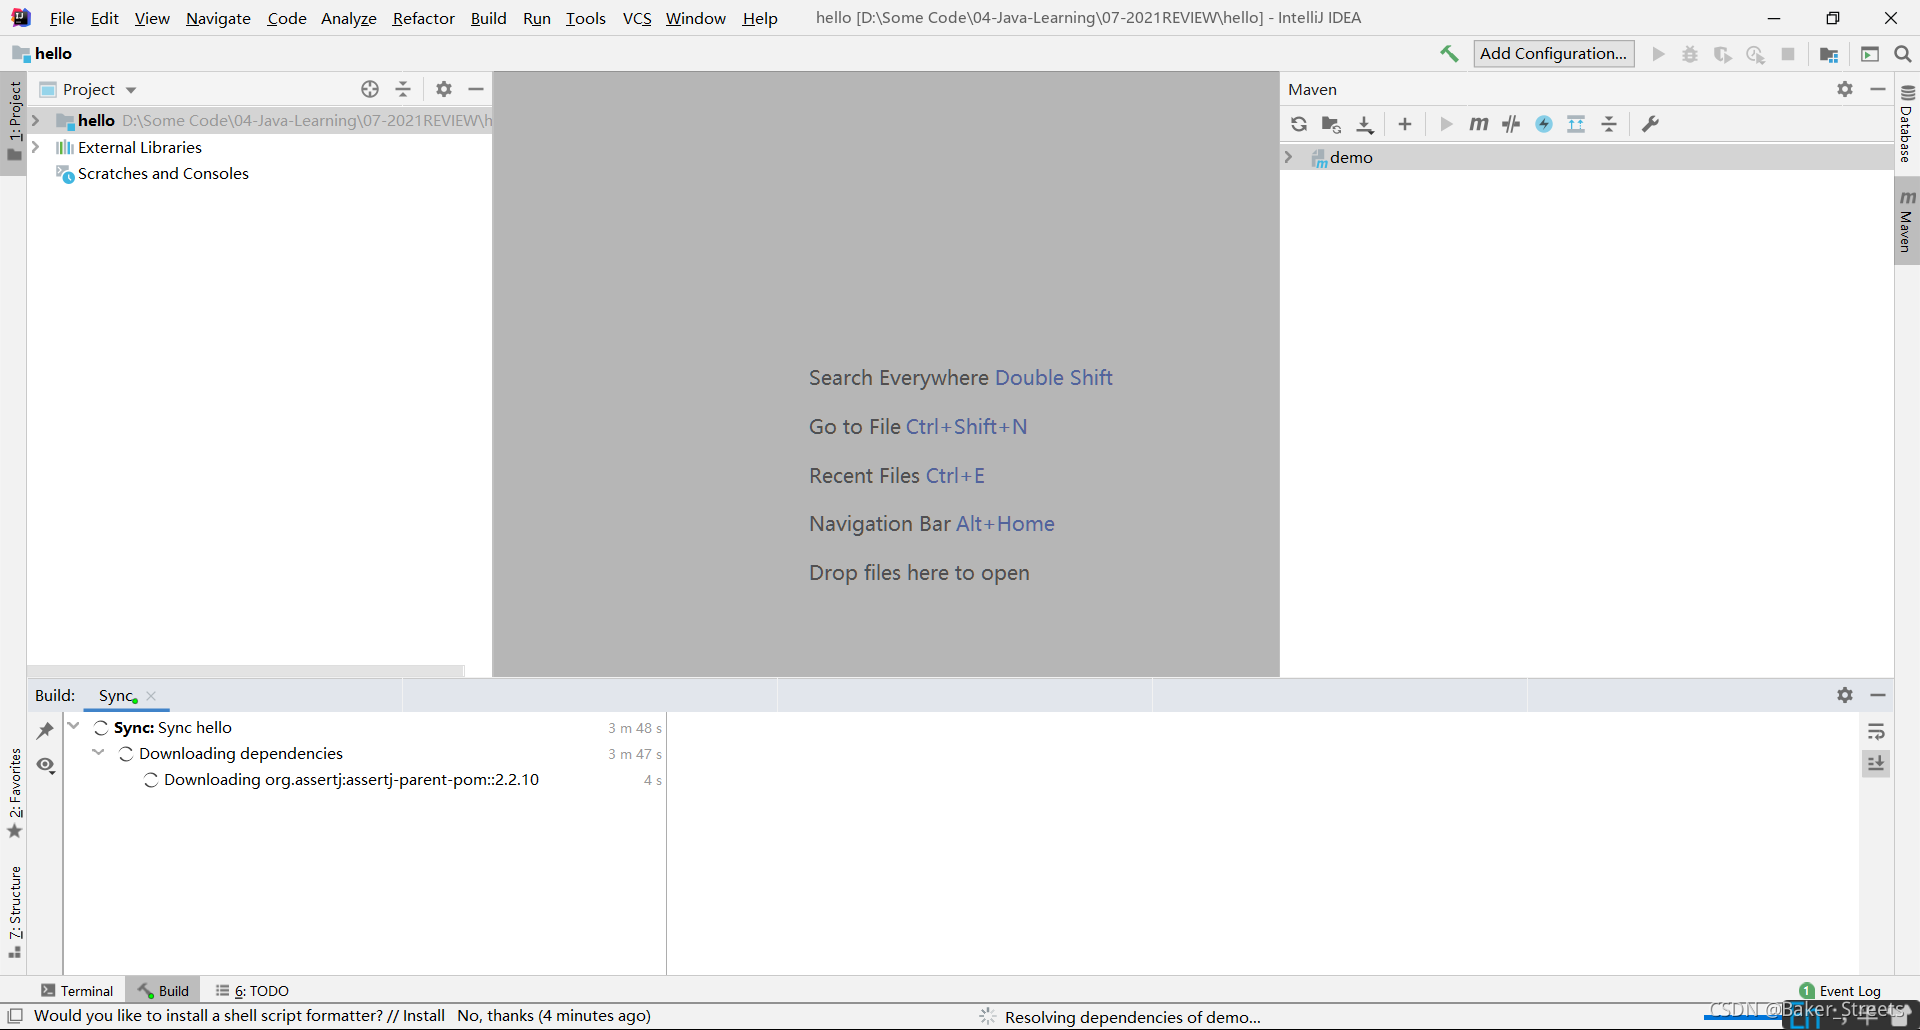Expand demo node in Maven panel

coord(1289,157)
